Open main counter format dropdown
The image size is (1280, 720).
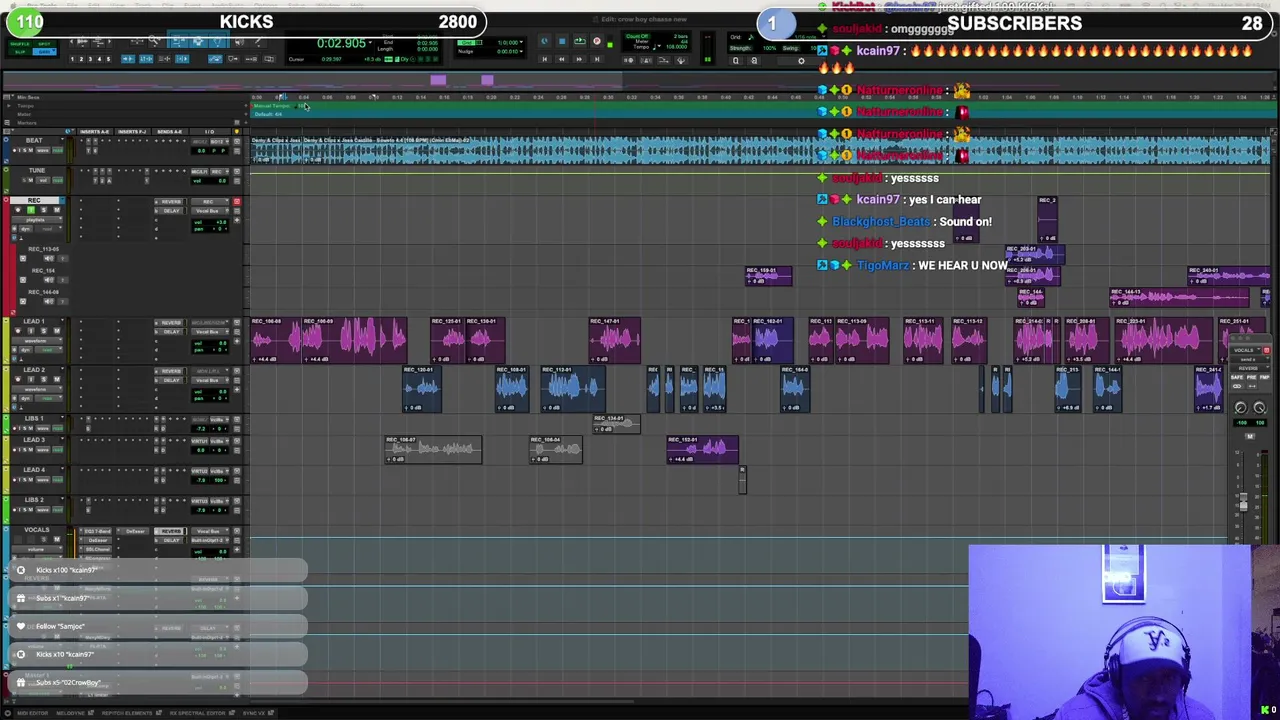[370, 42]
